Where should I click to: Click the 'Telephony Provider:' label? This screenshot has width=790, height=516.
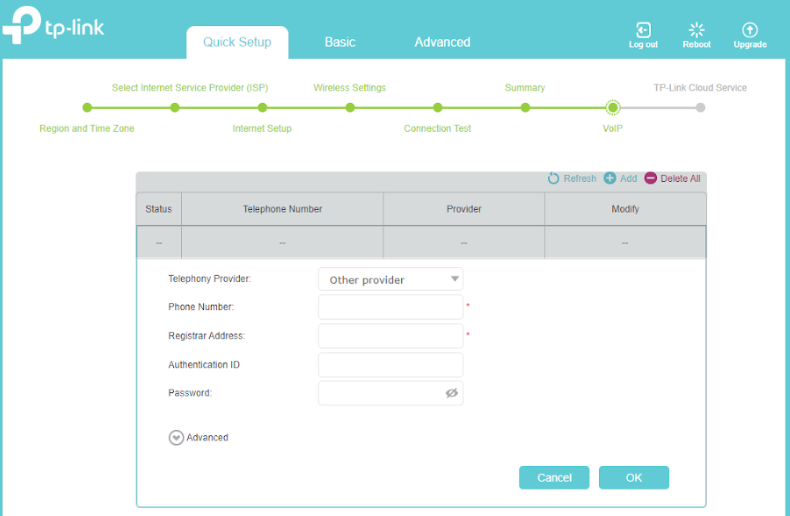(210, 279)
